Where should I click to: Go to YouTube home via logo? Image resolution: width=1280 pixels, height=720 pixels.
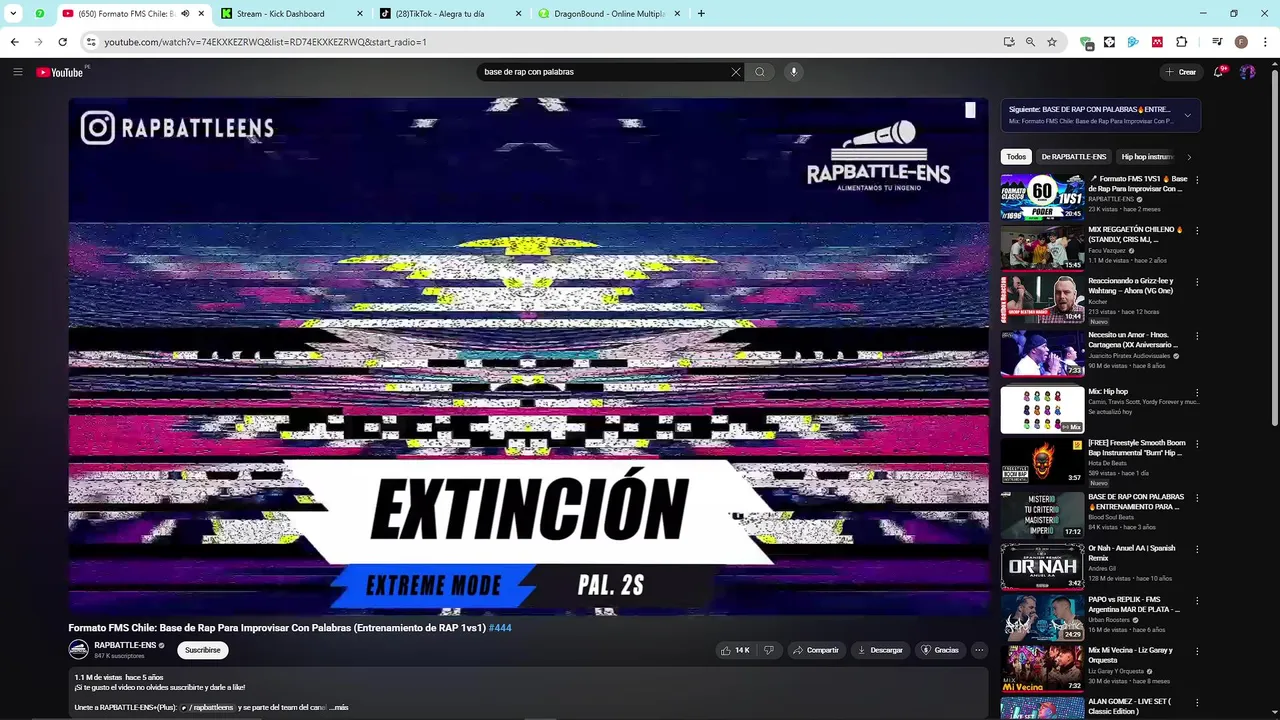tap(61, 72)
